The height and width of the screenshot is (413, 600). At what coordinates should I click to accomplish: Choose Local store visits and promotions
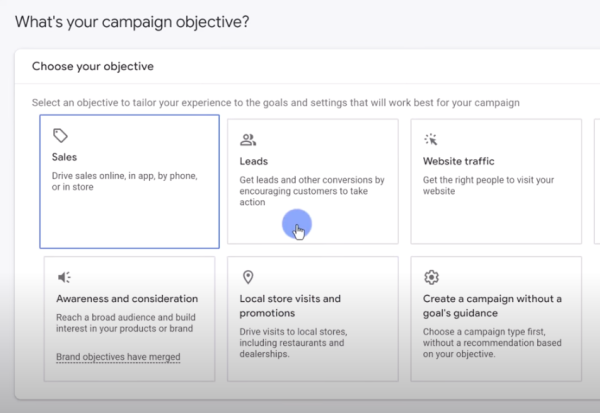pyautogui.click(x=313, y=319)
